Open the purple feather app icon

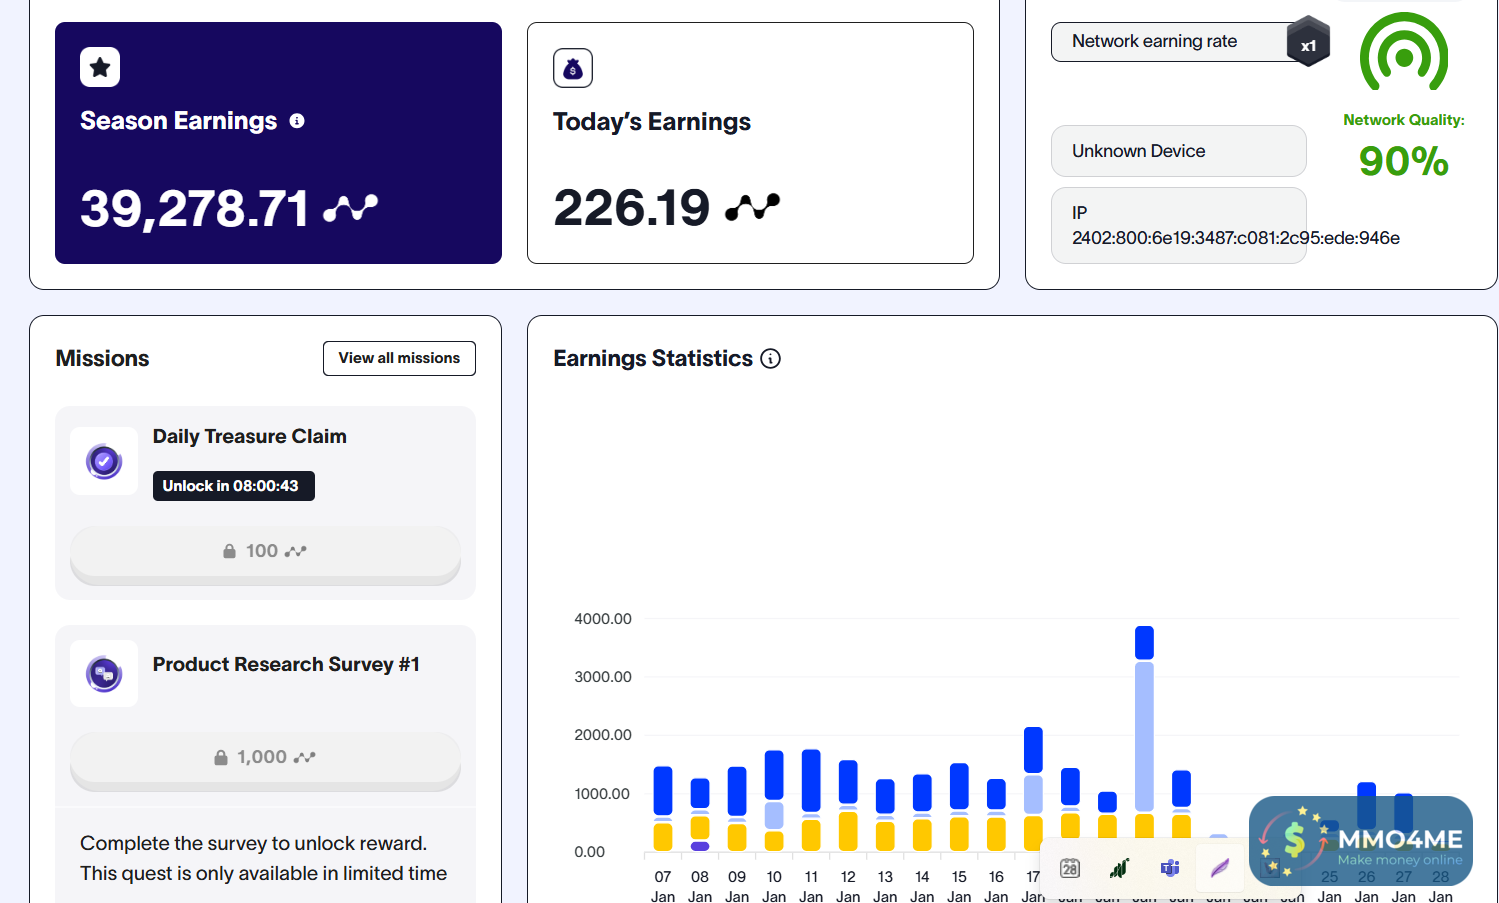(1220, 867)
